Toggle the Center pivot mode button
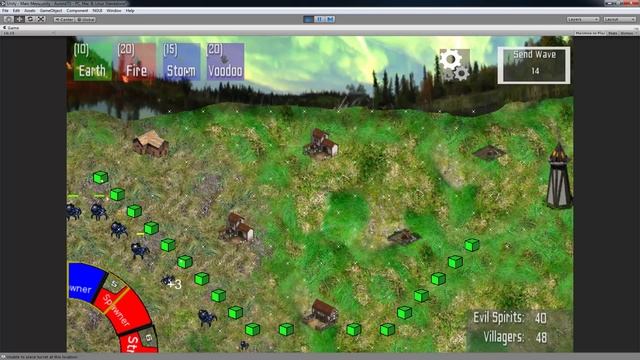 point(64,19)
